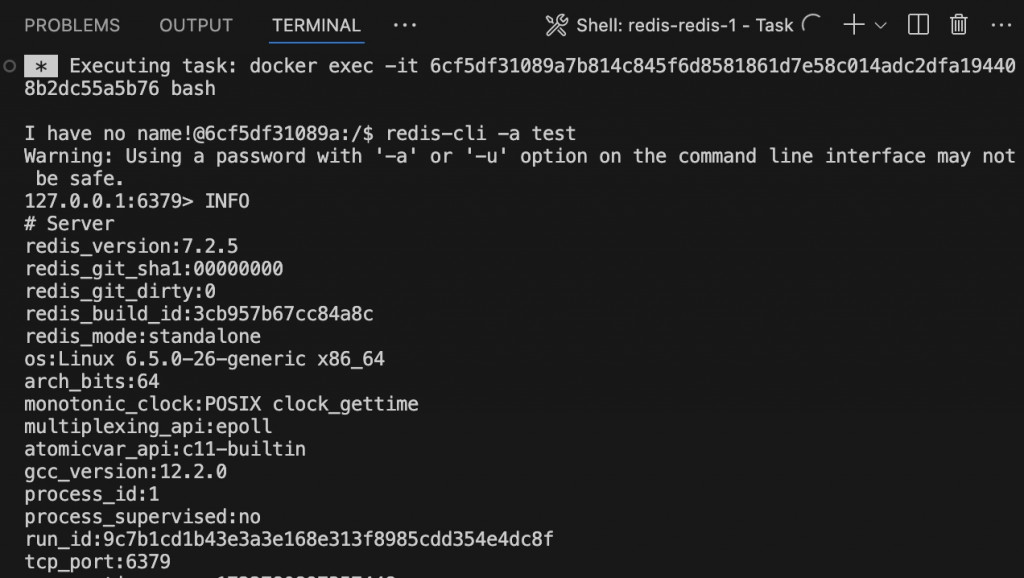This screenshot has width=1024, height=578.
Task: Click the redis-cli -a test command
Action: pos(480,133)
